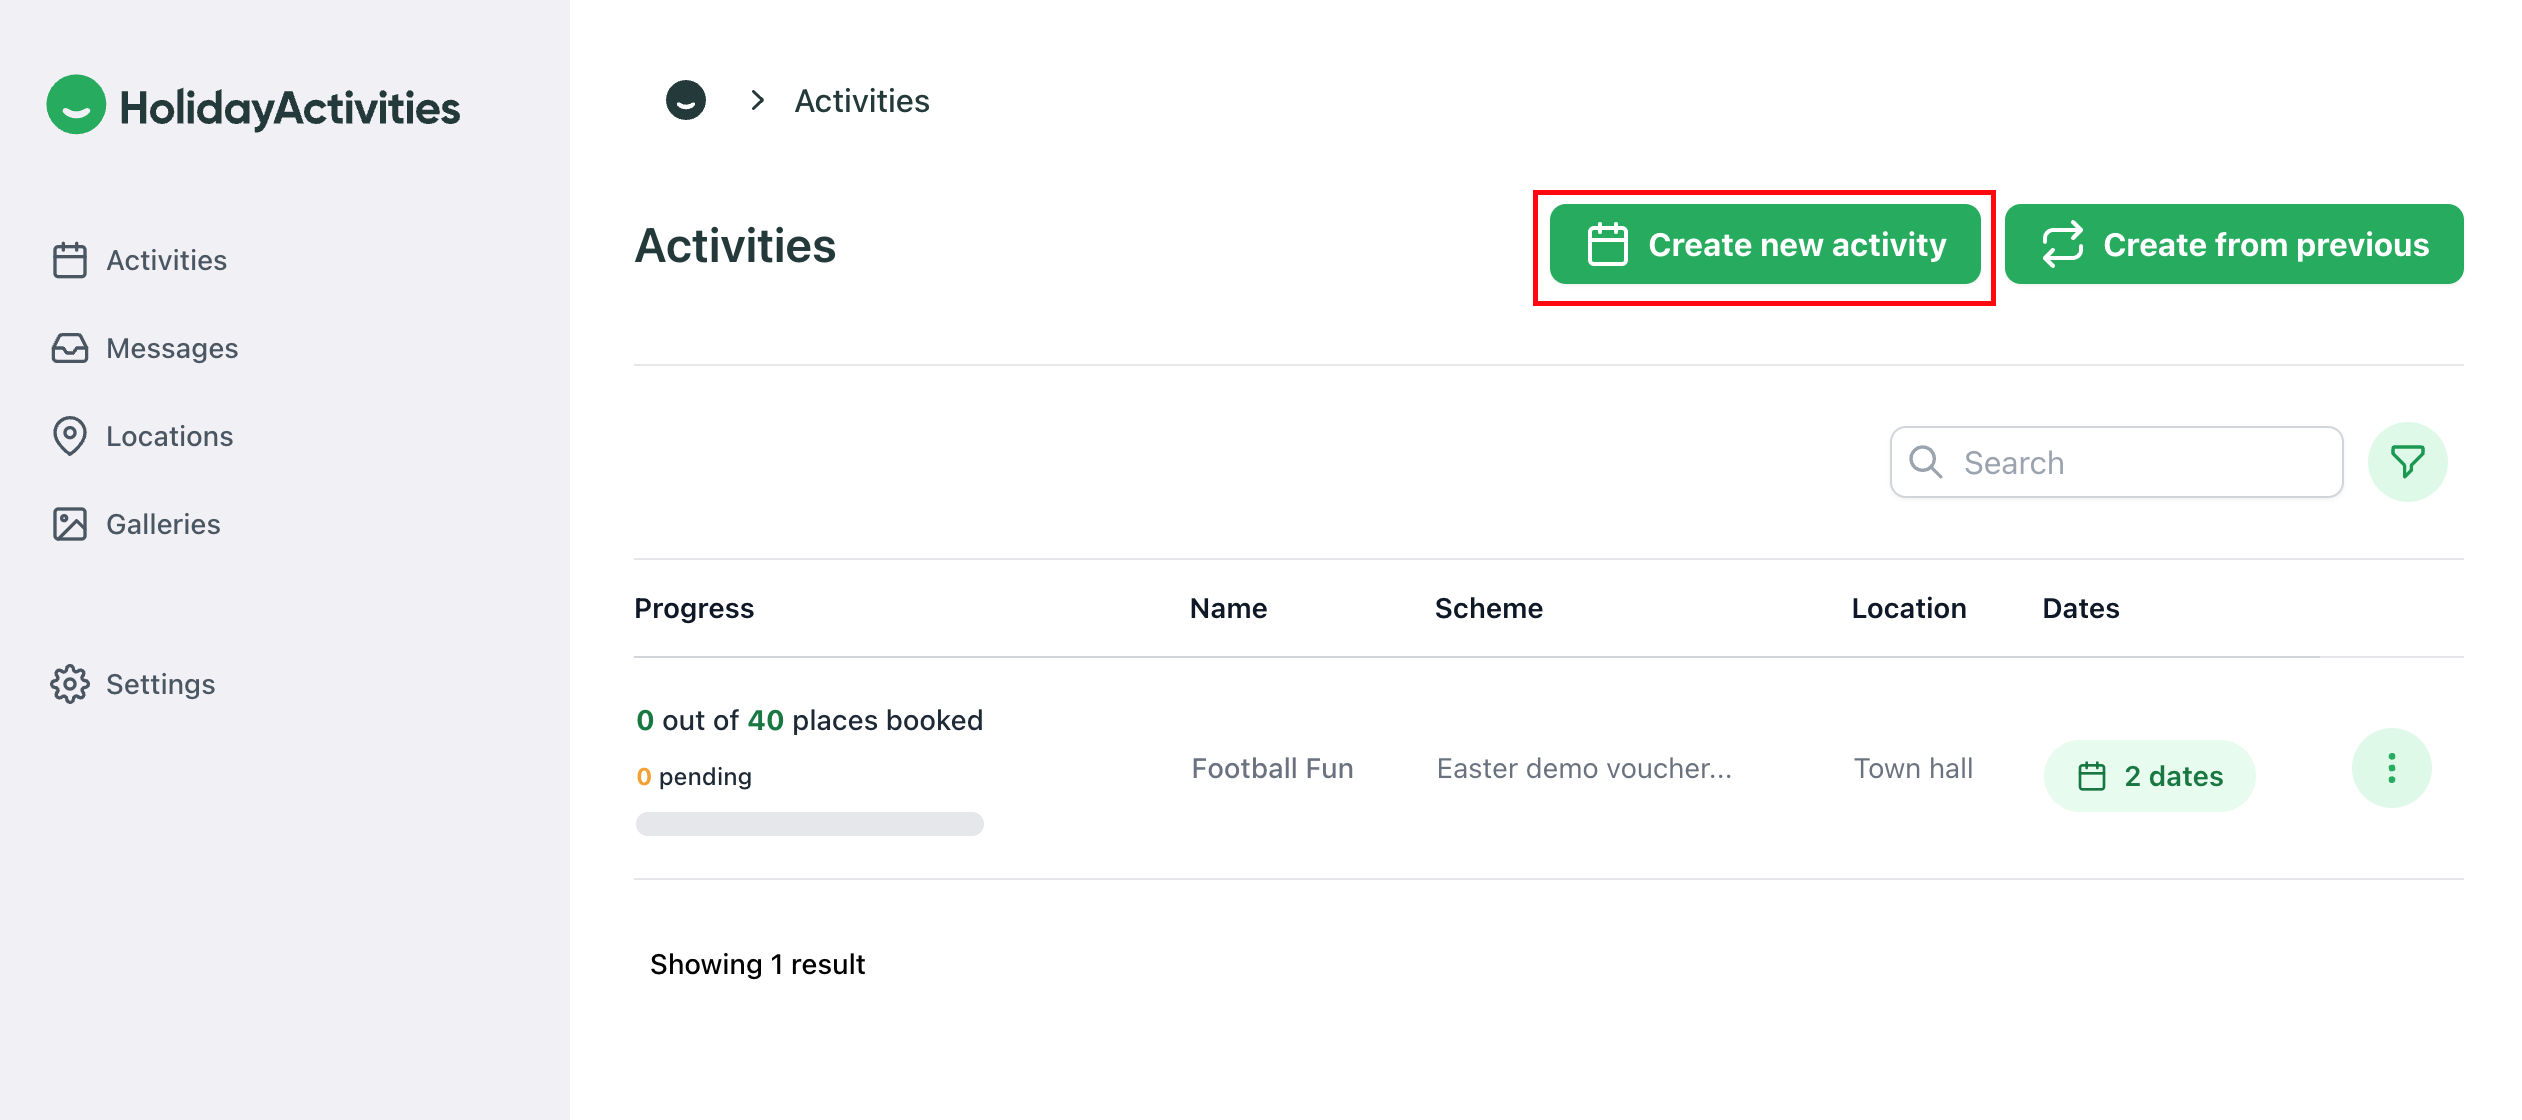Open the filter funnel icon
This screenshot has height=1120, width=2522.
pyautogui.click(x=2408, y=462)
